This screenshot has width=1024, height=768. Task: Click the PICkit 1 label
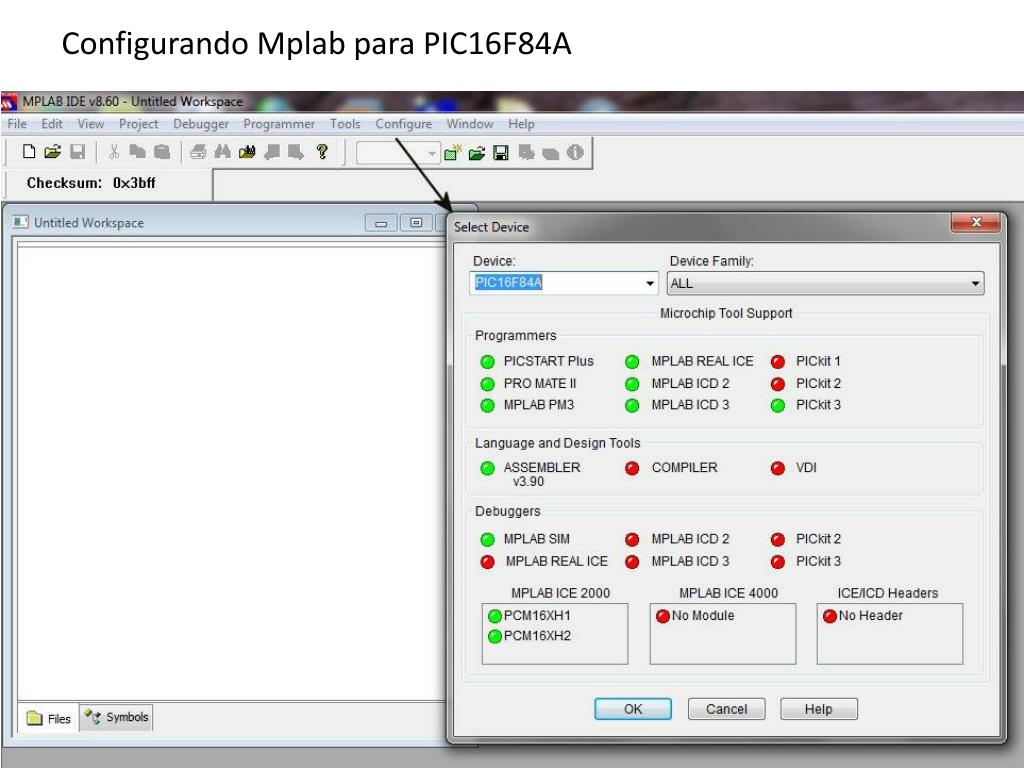point(818,361)
